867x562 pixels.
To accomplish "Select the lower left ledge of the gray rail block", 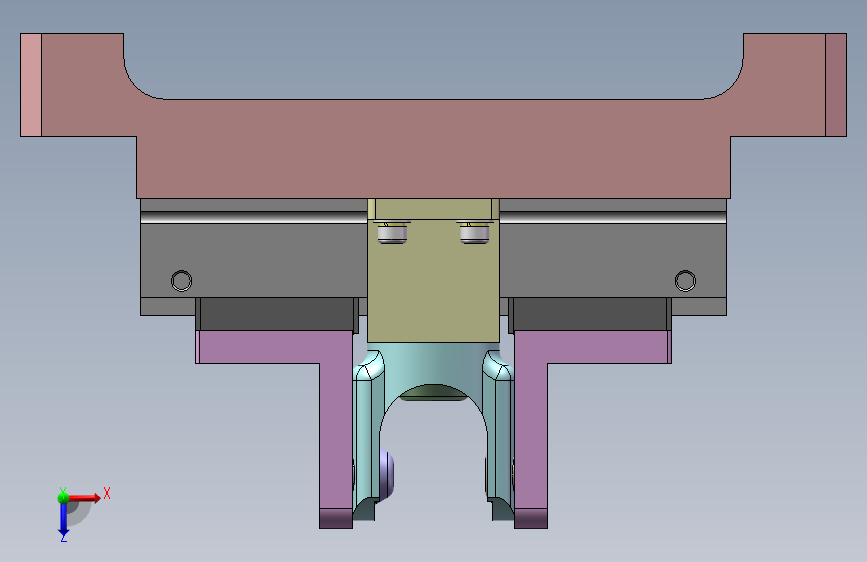I will tap(168, 306).
